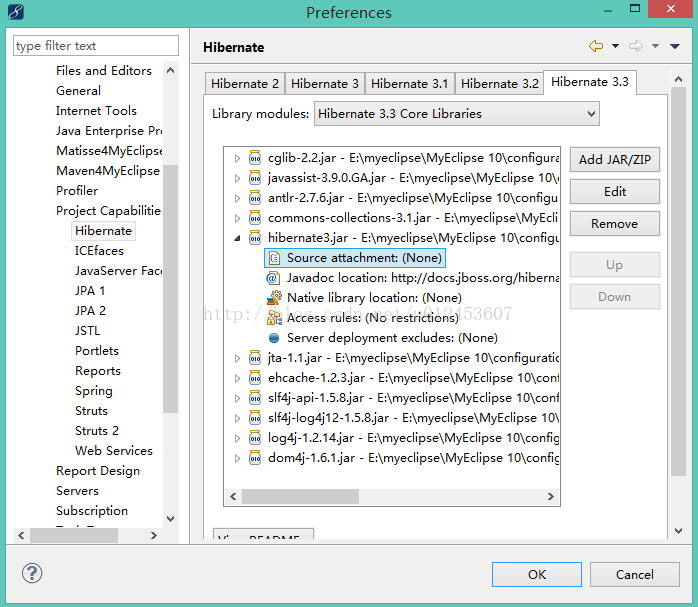Screen dimensions: 698x607
Task: Select Report Design in category tree
Action: 98,471
